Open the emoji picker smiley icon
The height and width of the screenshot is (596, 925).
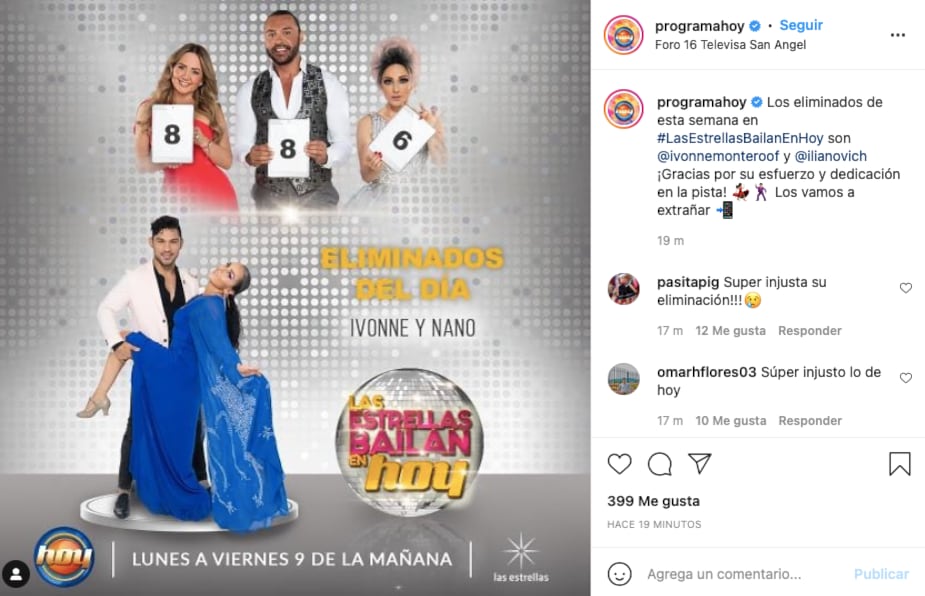click(x=619, y=574)
